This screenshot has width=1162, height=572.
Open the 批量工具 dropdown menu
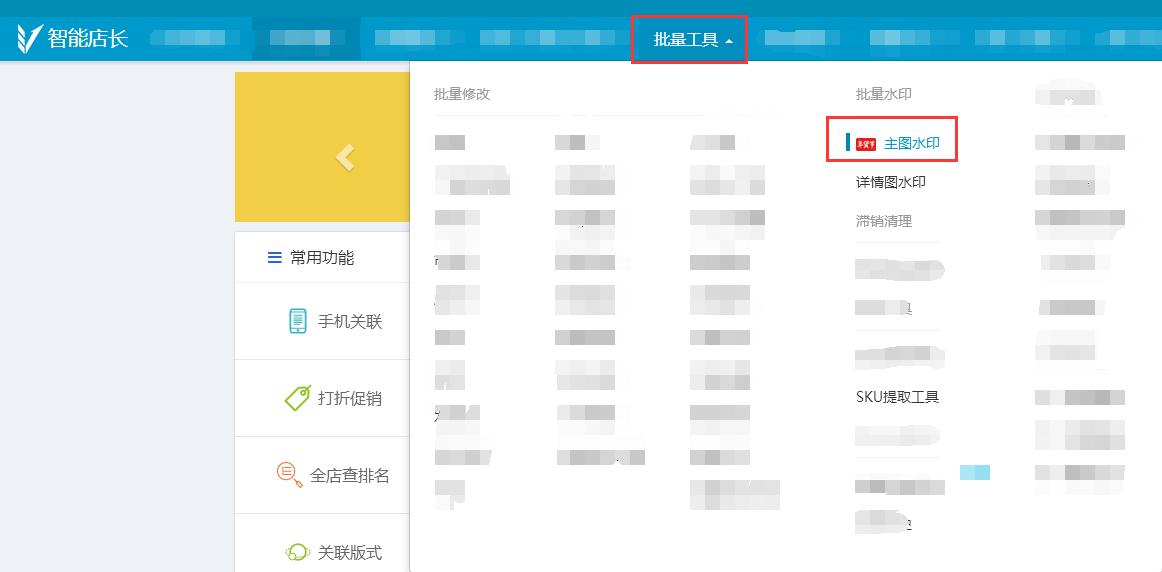(x=693, y=40)
